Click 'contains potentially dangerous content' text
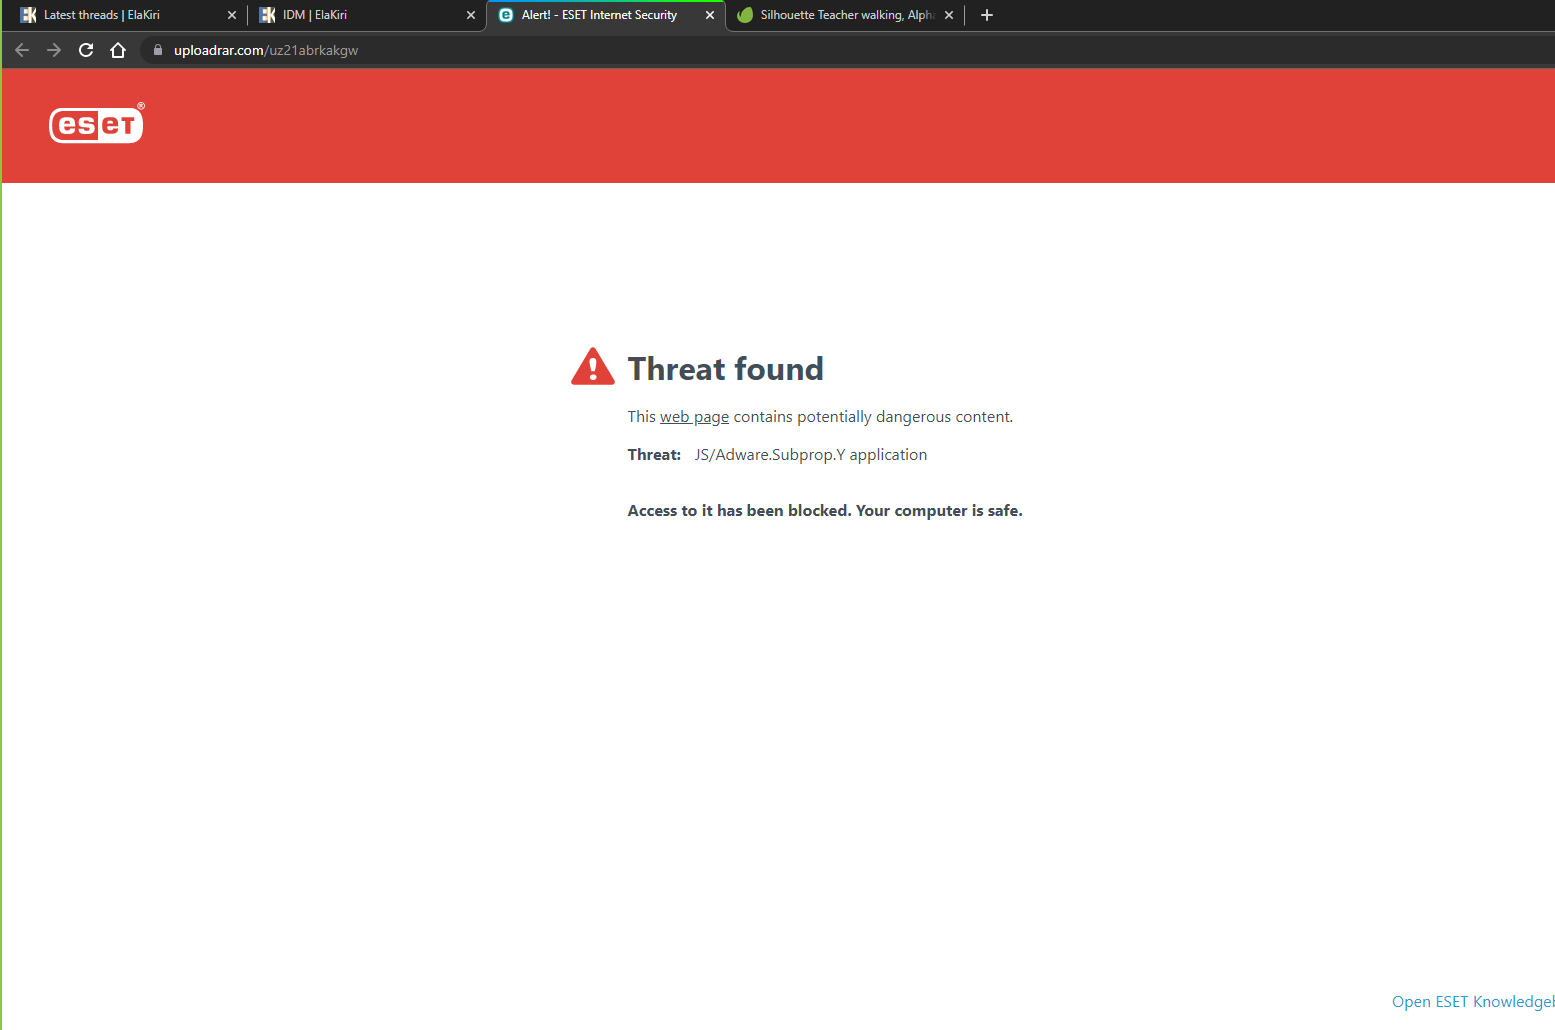Image resolution: width=1555 pixels, height=1030 pixels. point(873,417)
